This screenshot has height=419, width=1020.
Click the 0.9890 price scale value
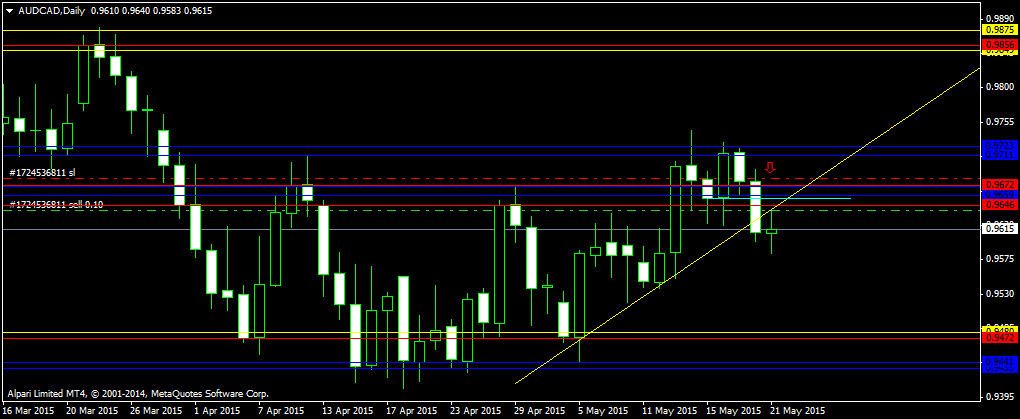(999, 18)
